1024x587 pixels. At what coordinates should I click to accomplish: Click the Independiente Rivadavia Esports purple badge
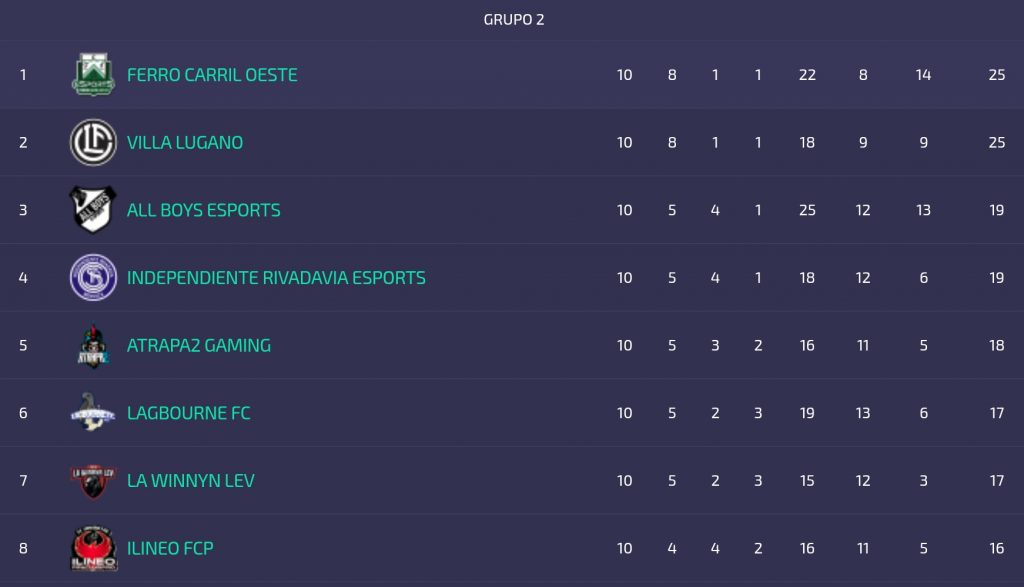(x=93, y=277)
